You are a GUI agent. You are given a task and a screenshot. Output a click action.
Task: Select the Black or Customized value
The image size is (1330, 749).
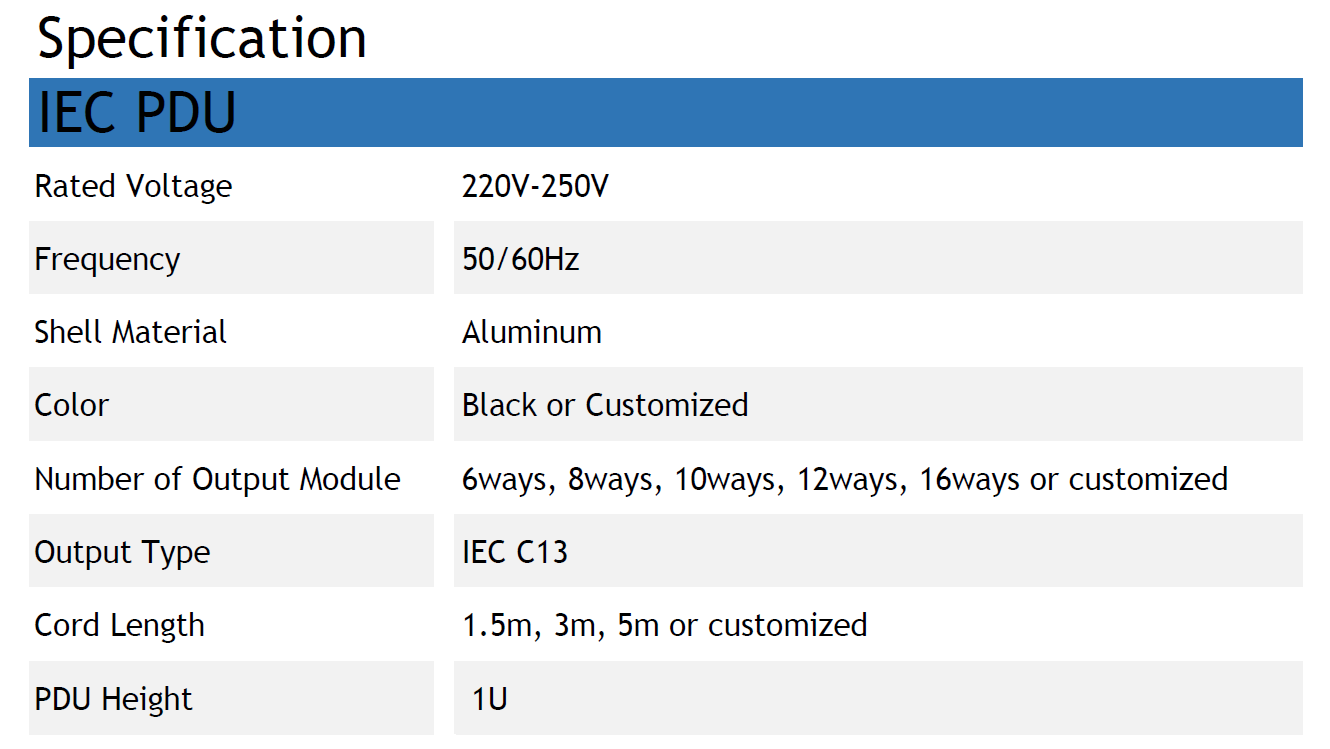pos(605,405)
